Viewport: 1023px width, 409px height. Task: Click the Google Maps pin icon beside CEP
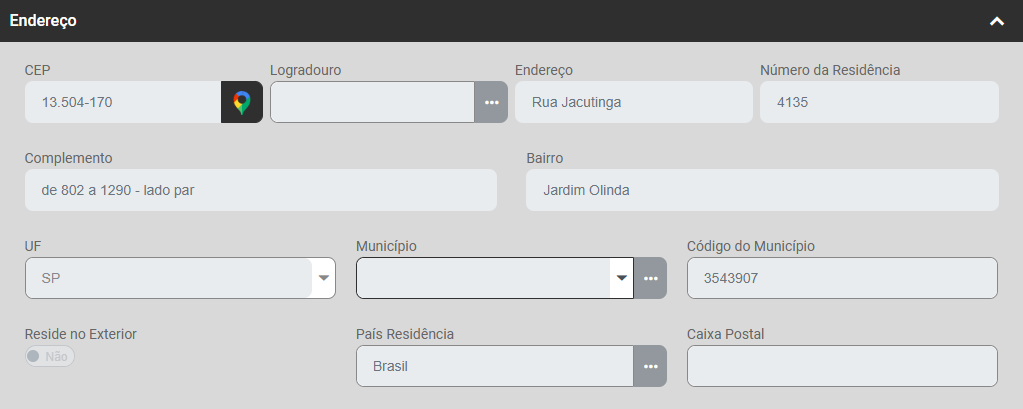click(242, 102)
